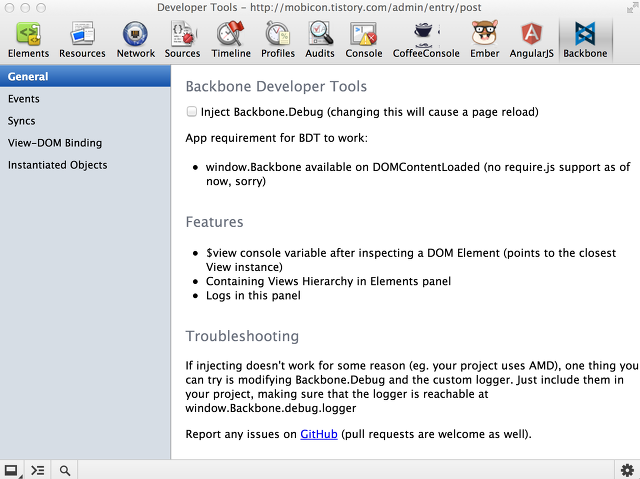Click the Backbone Developer Tools heading
640x479 pixels.
pos(276,86)
